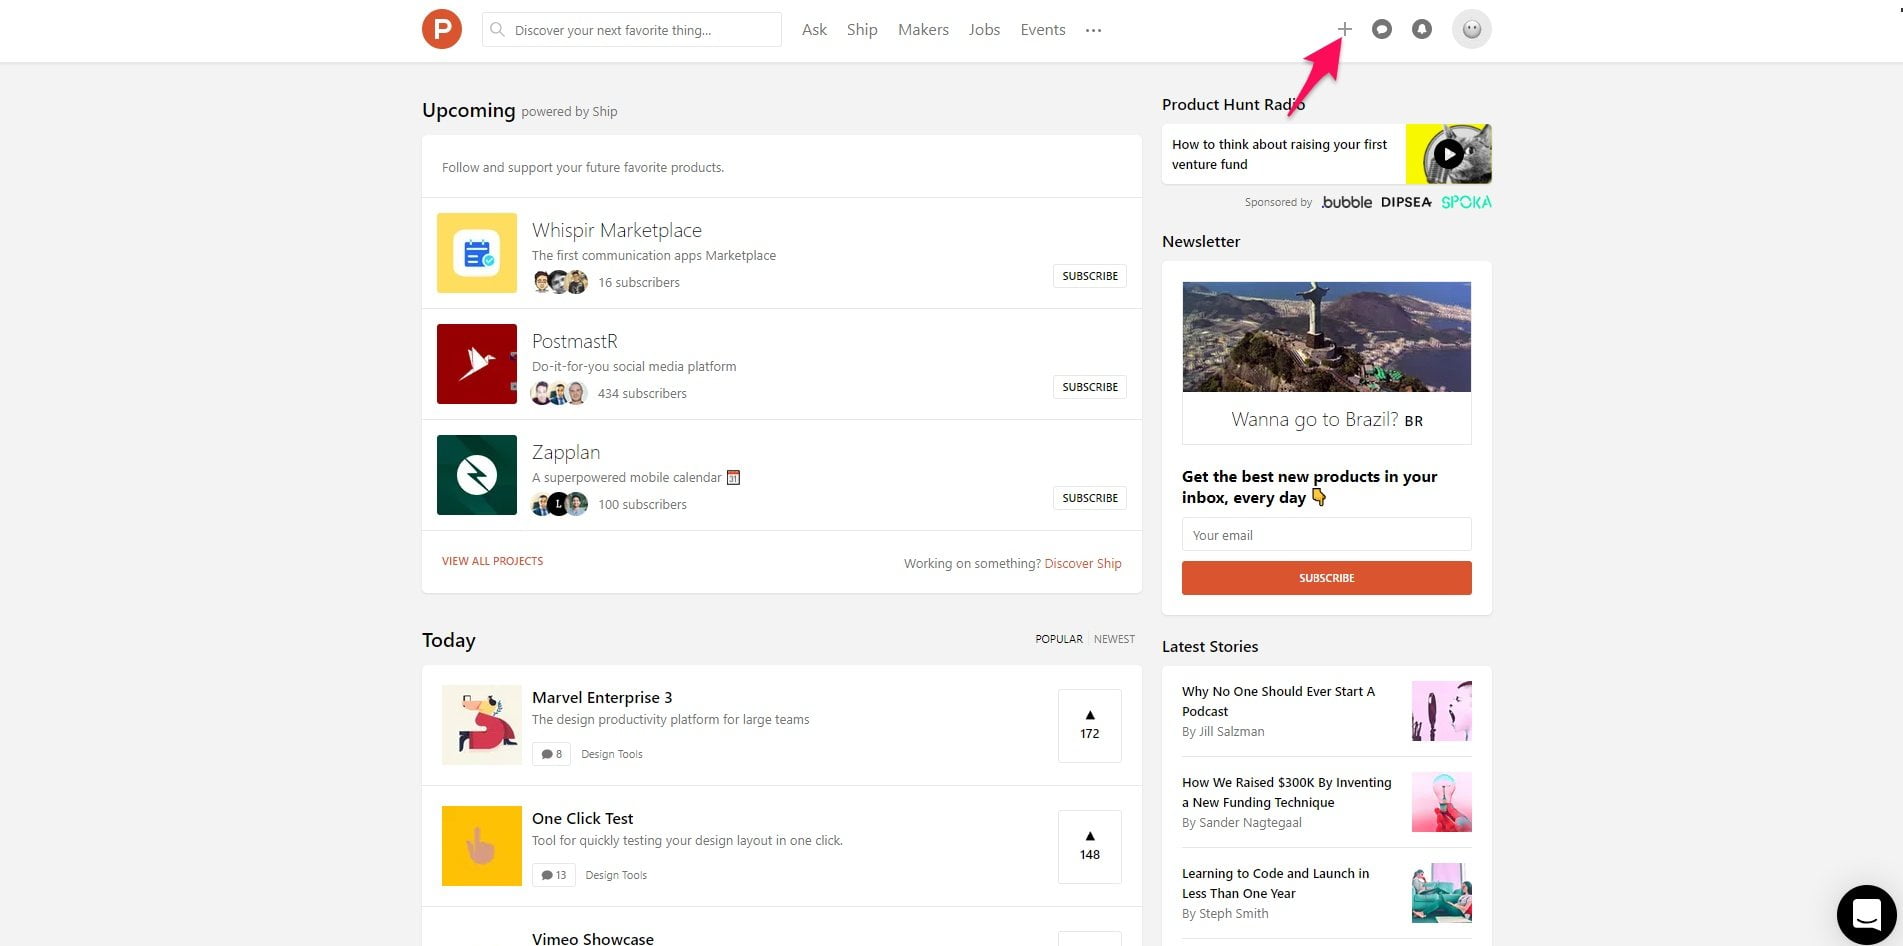Open the Ask menu item
The image size is (1903, 946).
tap(814, 30)
